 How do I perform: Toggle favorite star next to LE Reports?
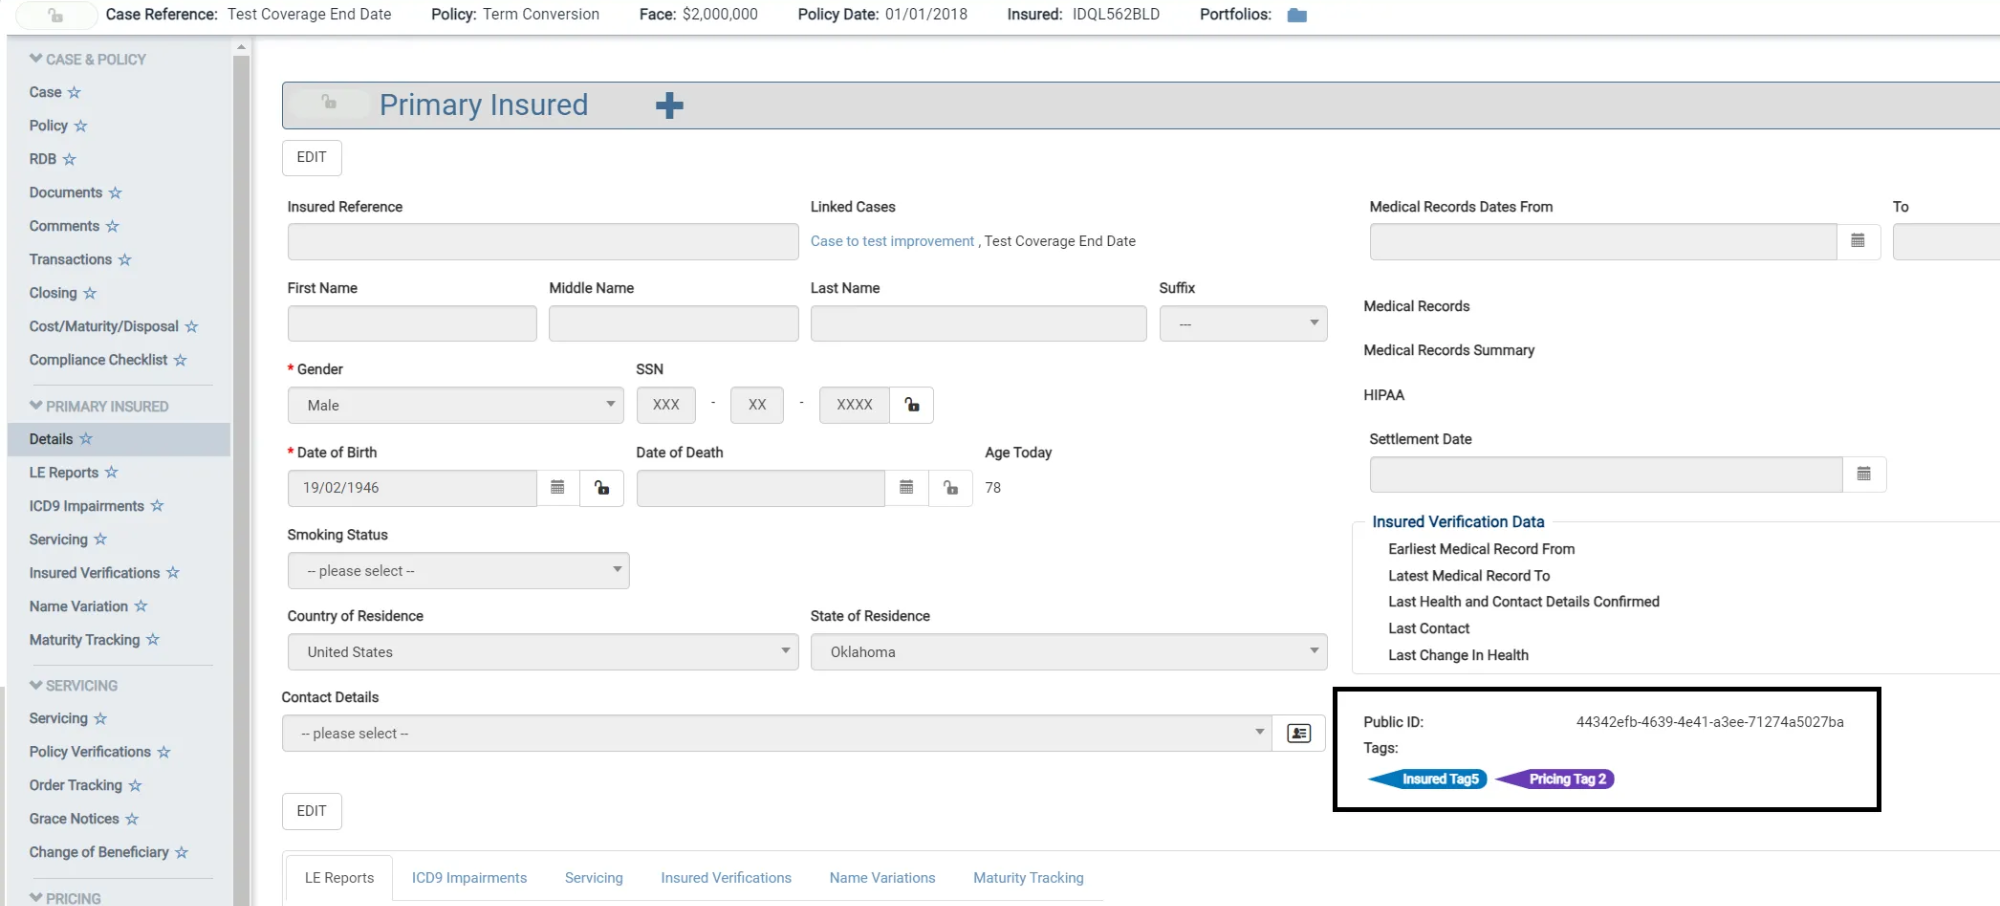click(x=111, y=472)
